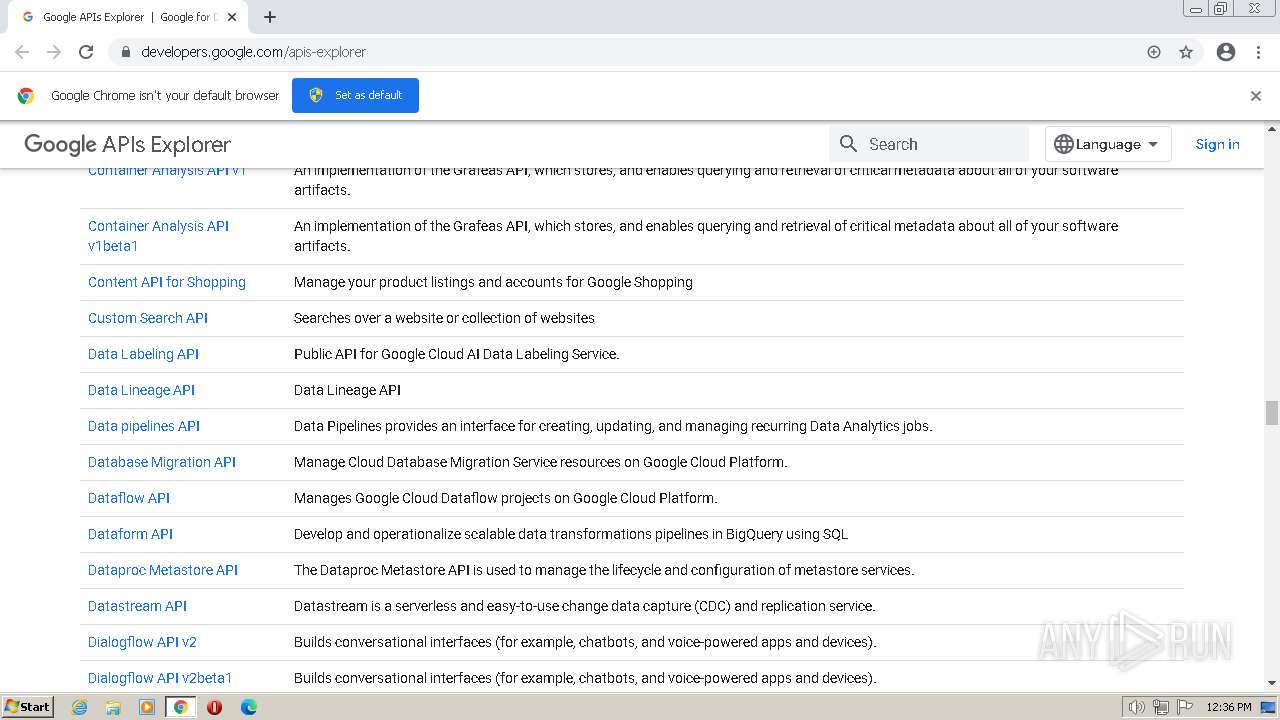Open Content API for Shopping
This screenshot has width=1280, height=720.
pyautogui.click(x=167, y=282)
